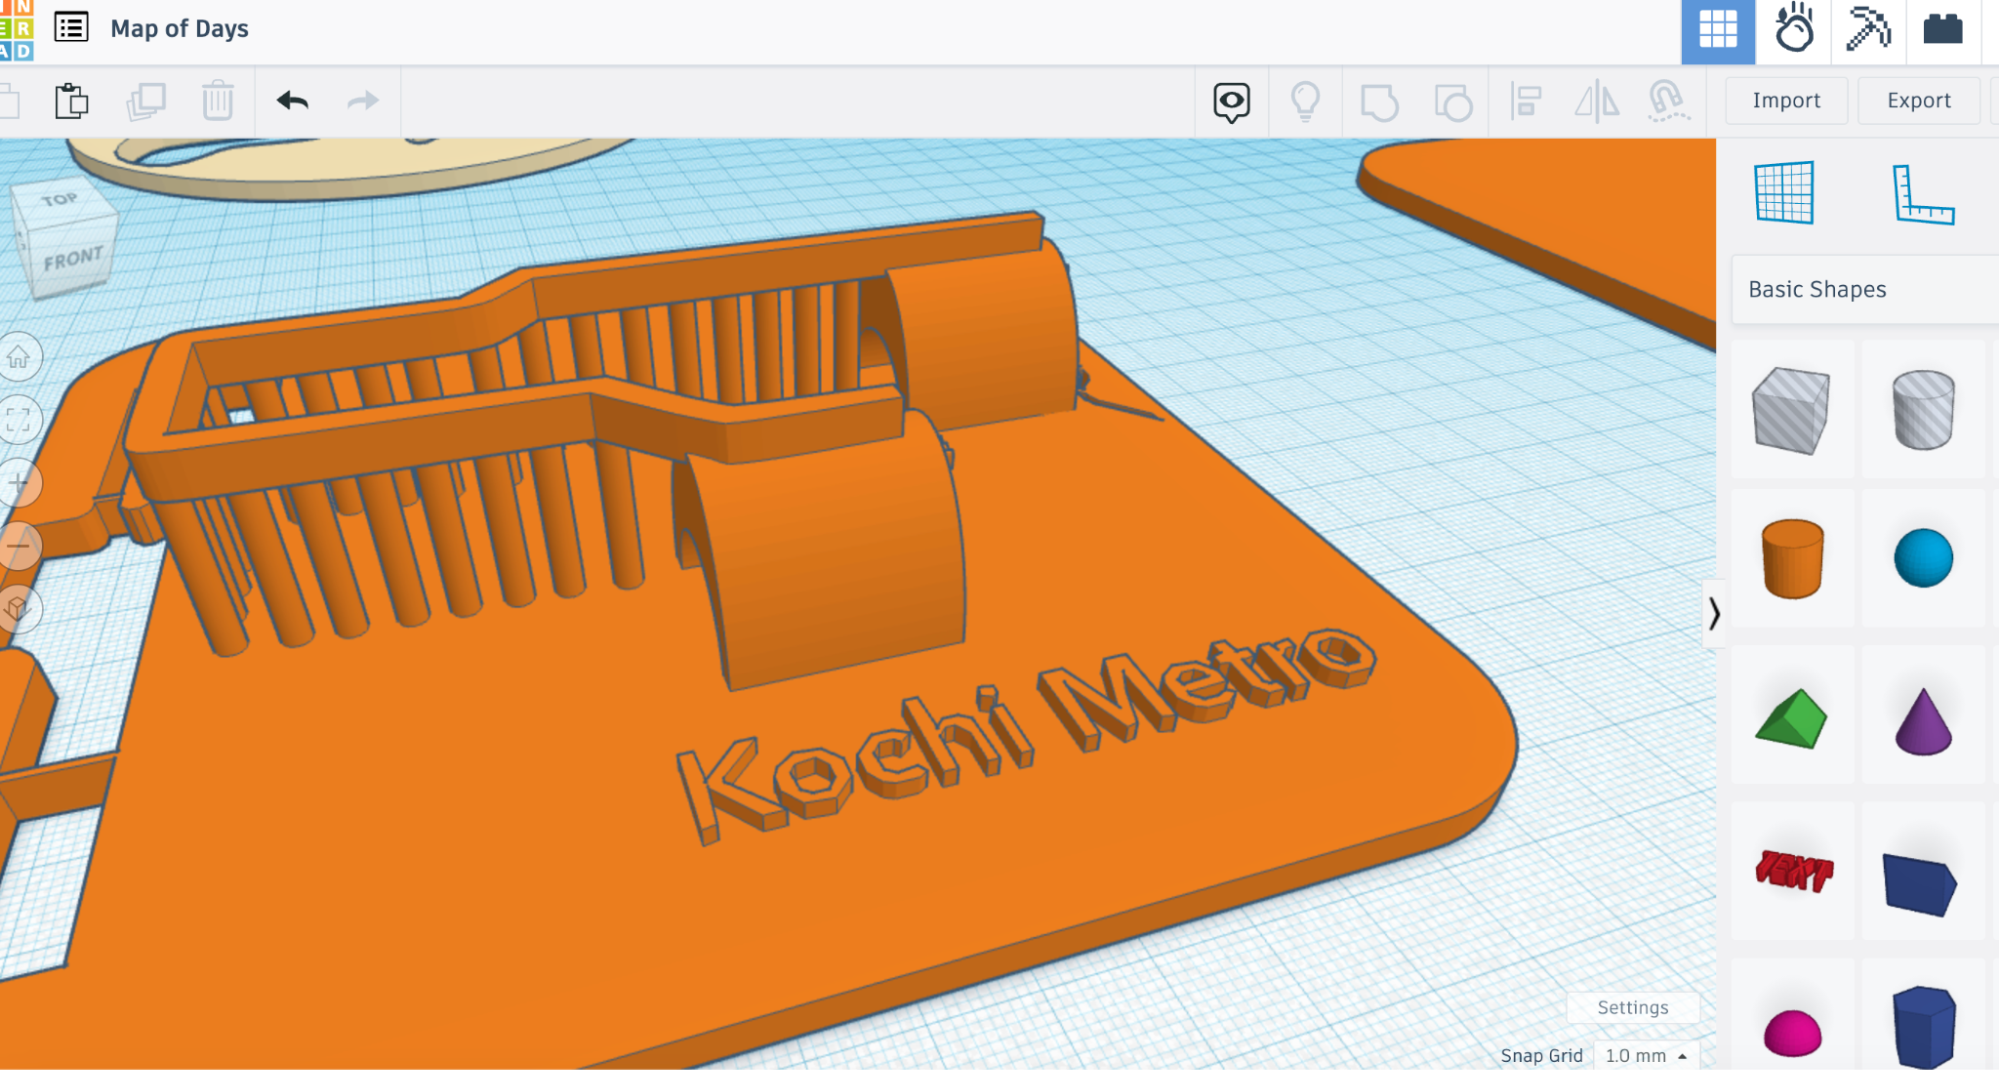Image resolution: width=1999 pixels, height=1070 pixels.
Task: Toggle show all with lightbulb icon
Action: pos(1305,101)
